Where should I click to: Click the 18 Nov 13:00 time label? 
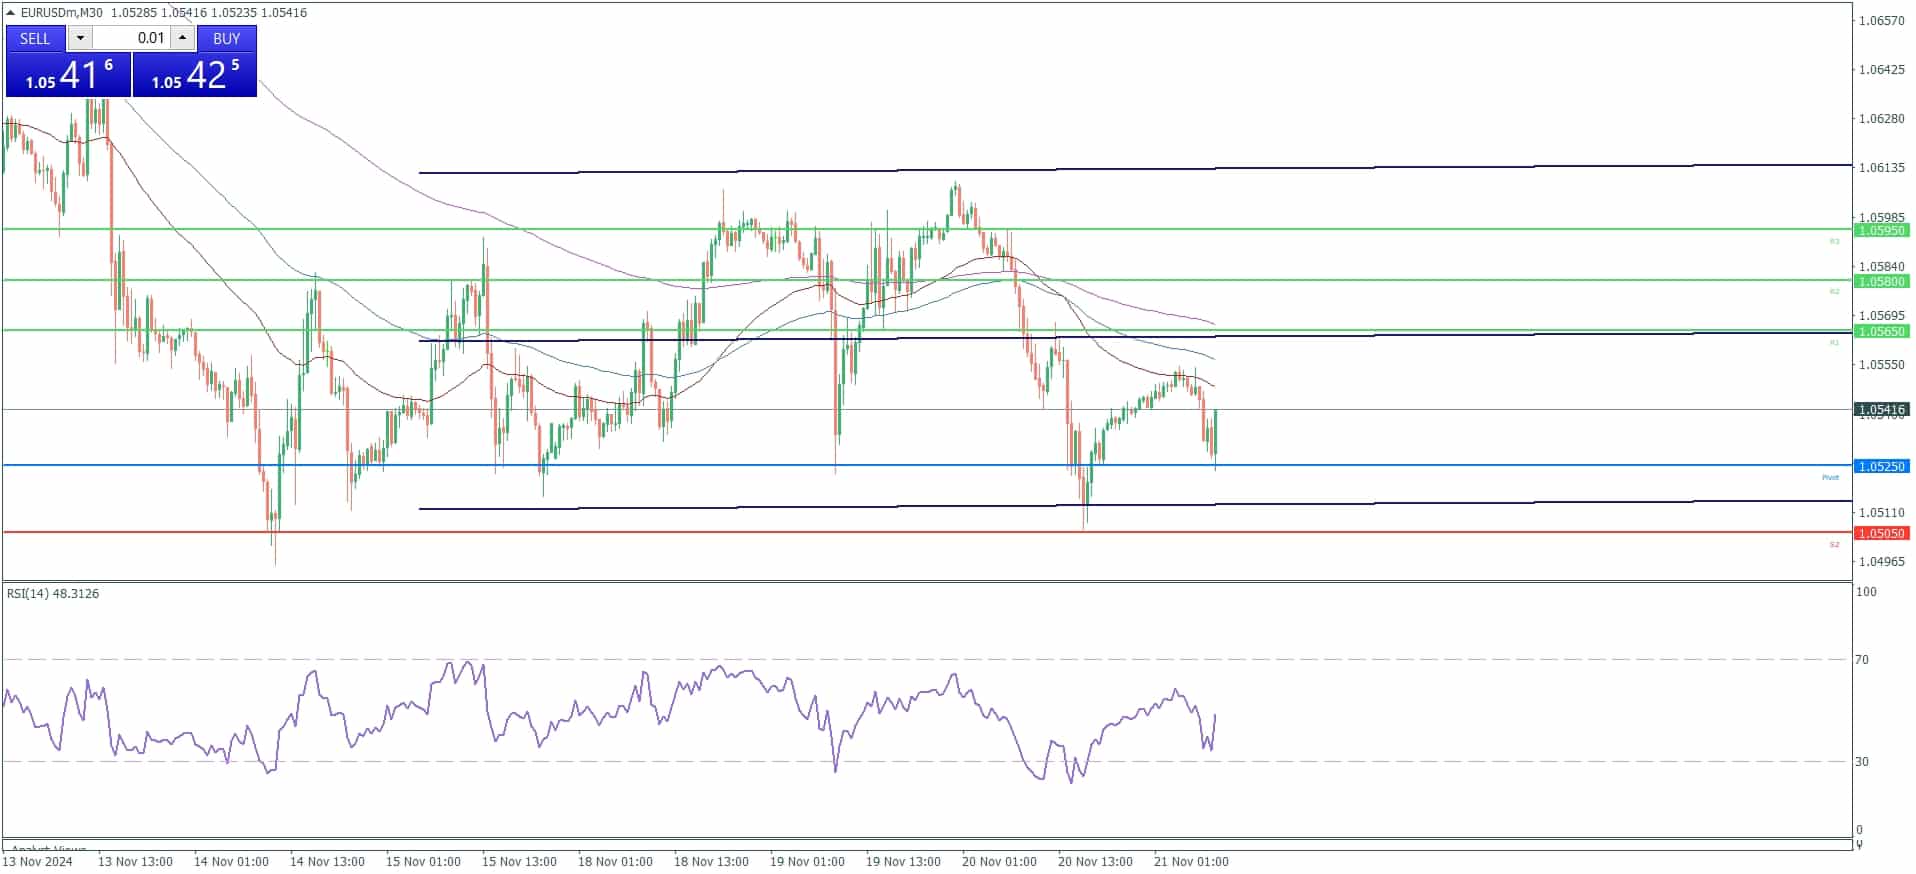[711, 862]
